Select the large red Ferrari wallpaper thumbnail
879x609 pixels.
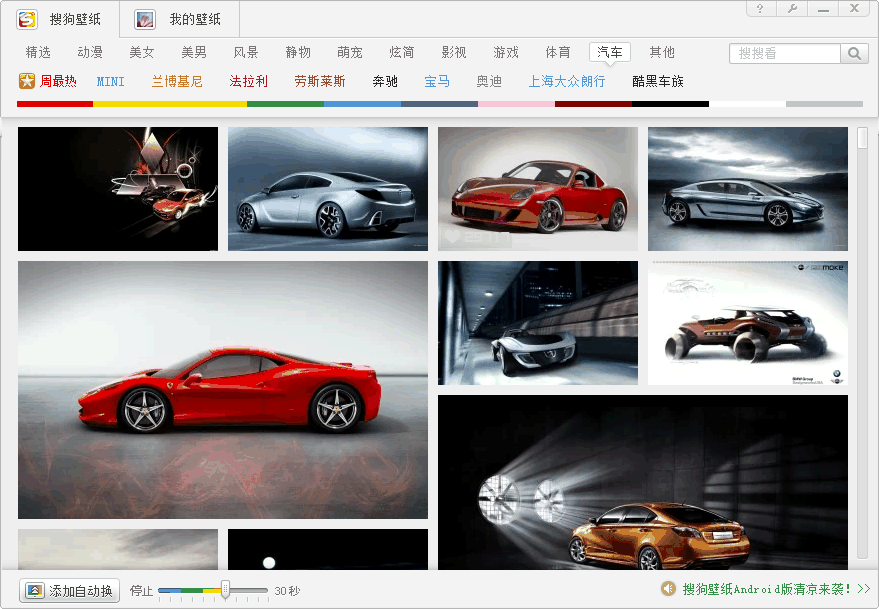[223, 390]
